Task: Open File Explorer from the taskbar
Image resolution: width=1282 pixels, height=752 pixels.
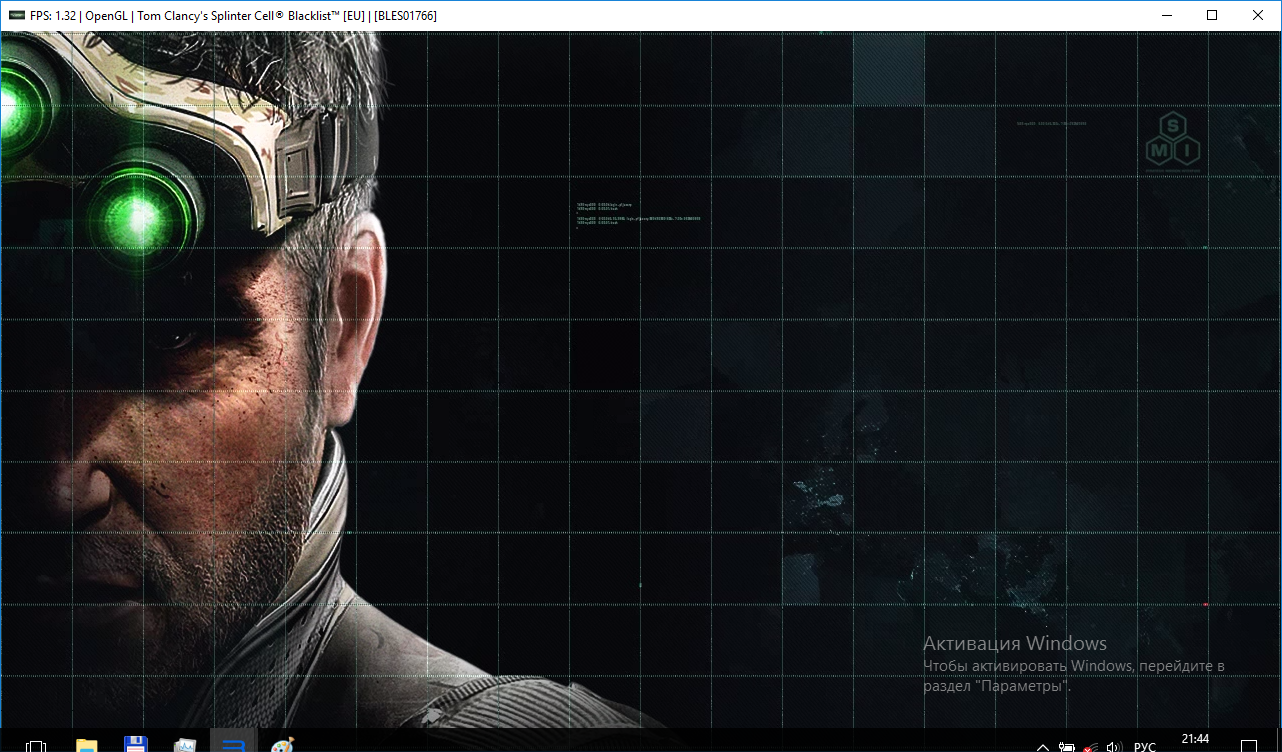Action: [87, 744]
